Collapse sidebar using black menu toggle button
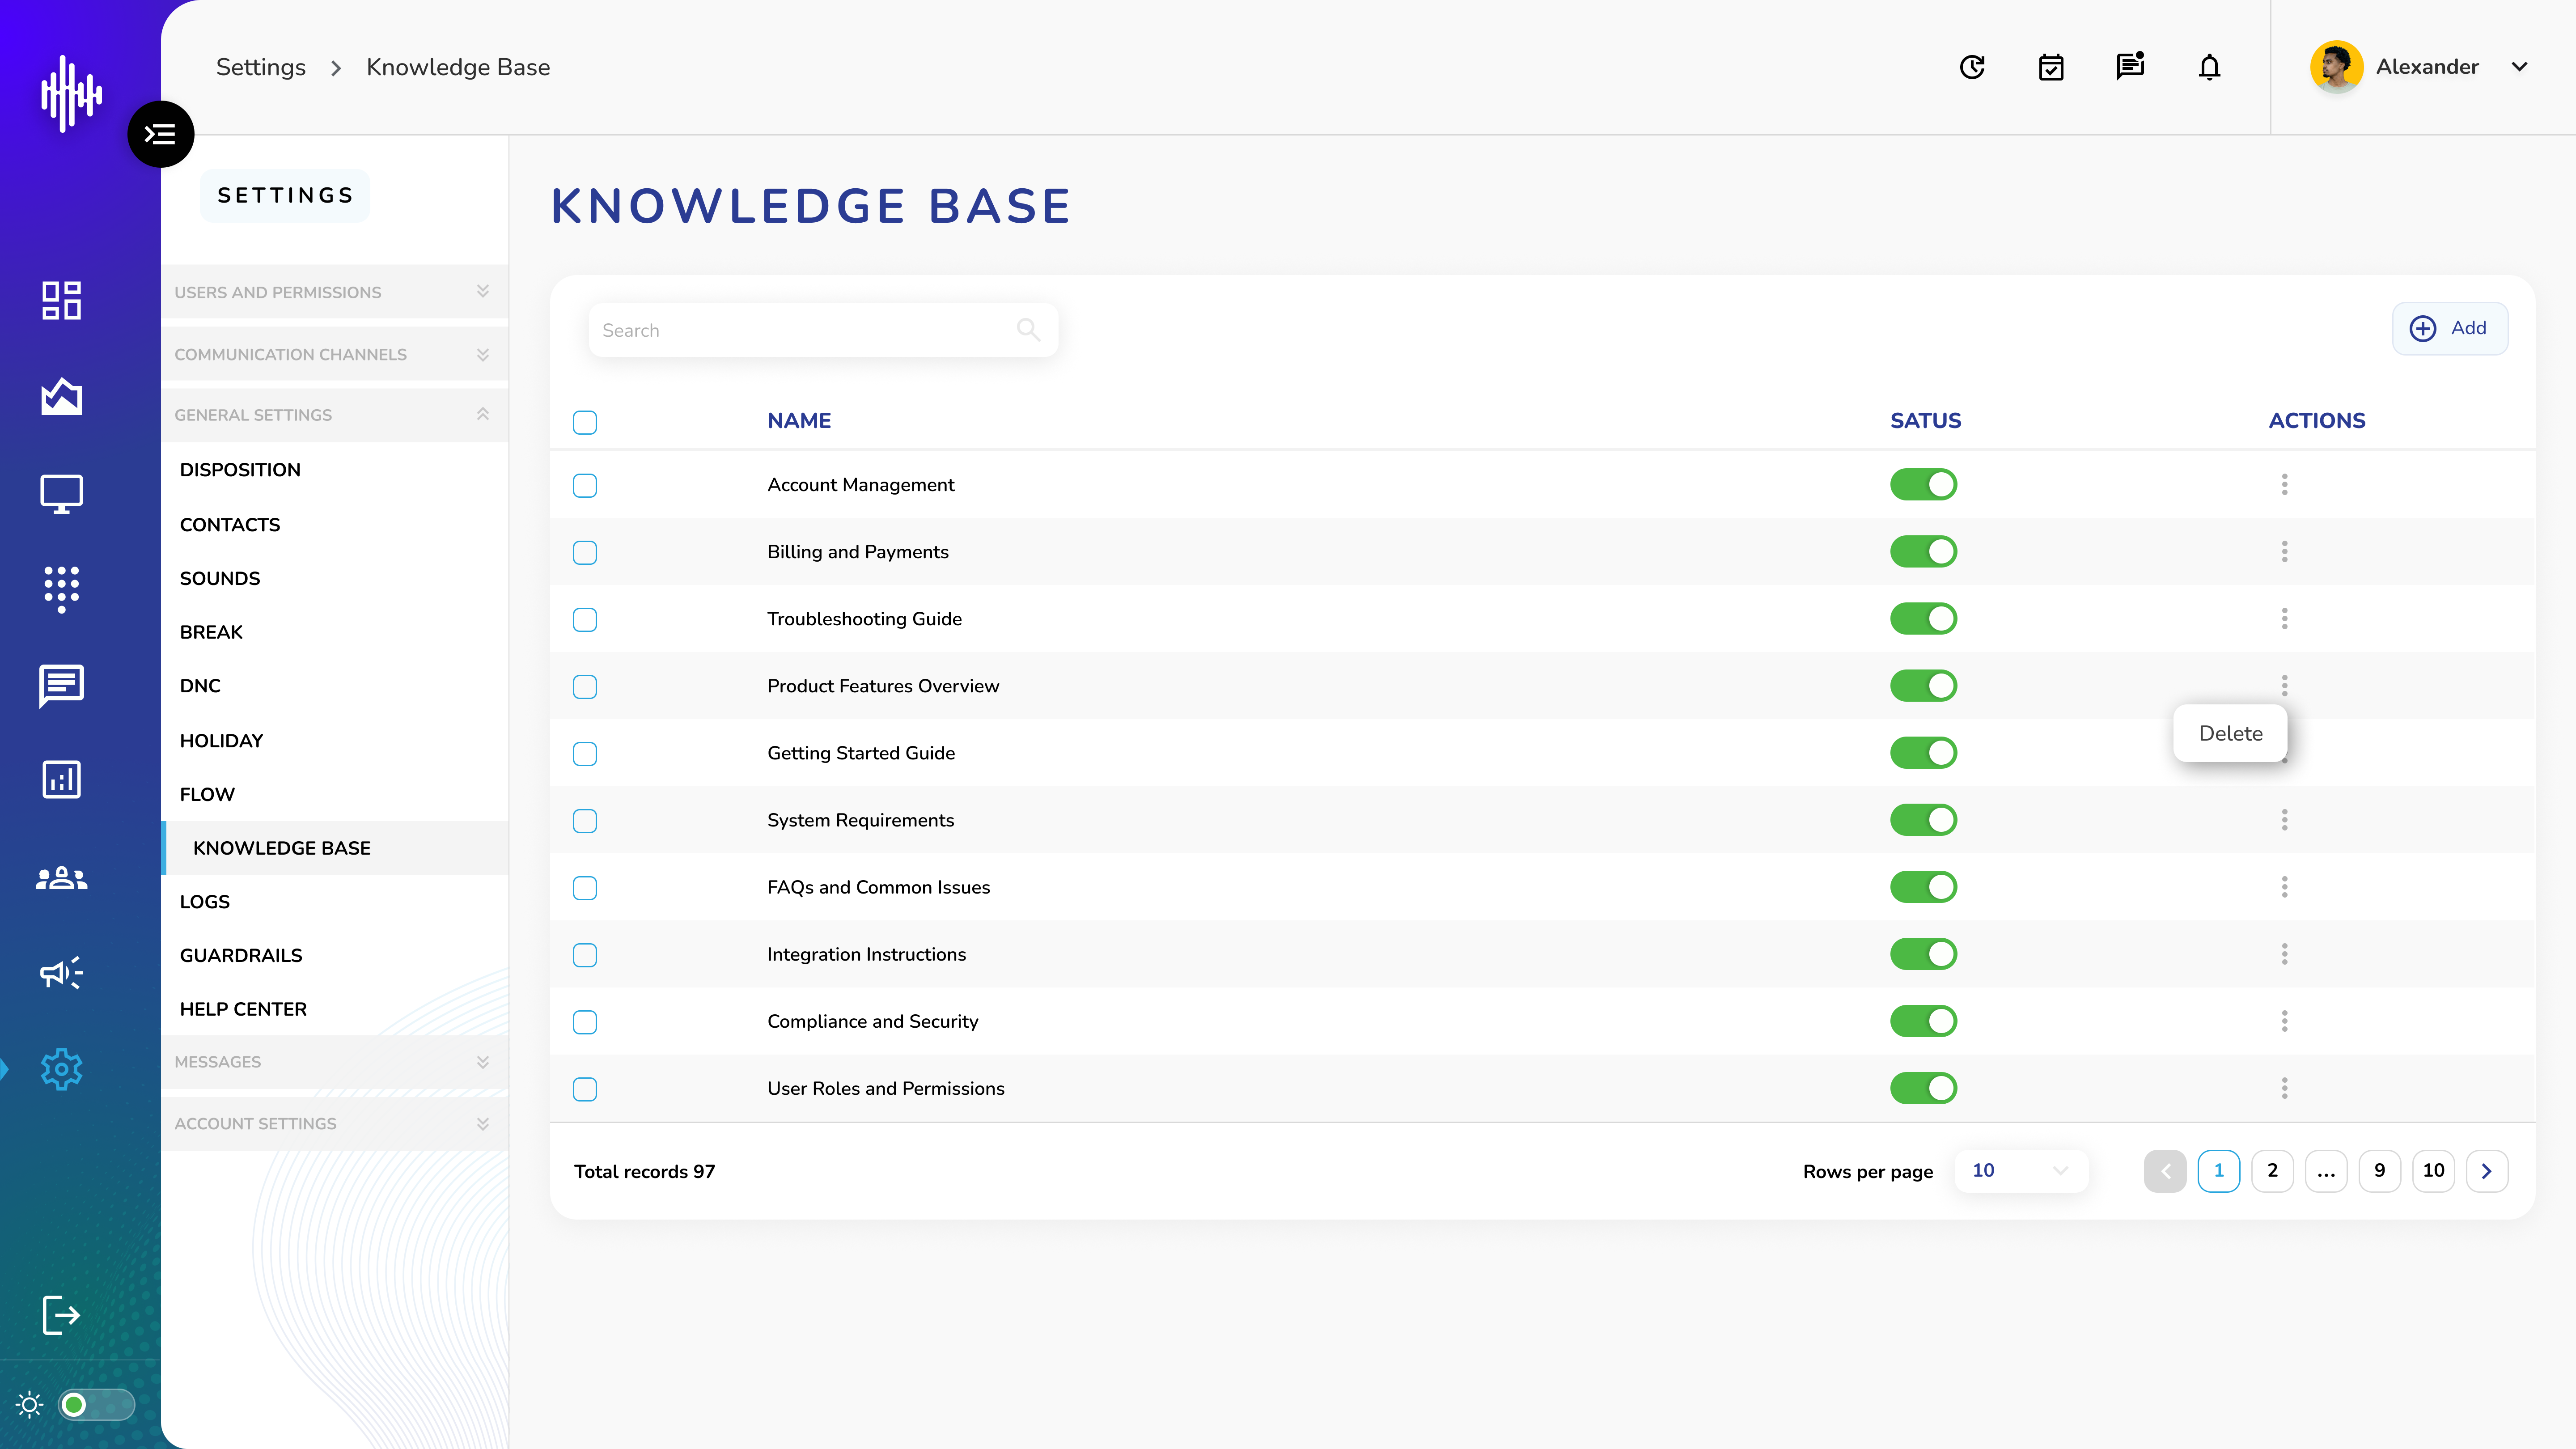 coord(160,134)
